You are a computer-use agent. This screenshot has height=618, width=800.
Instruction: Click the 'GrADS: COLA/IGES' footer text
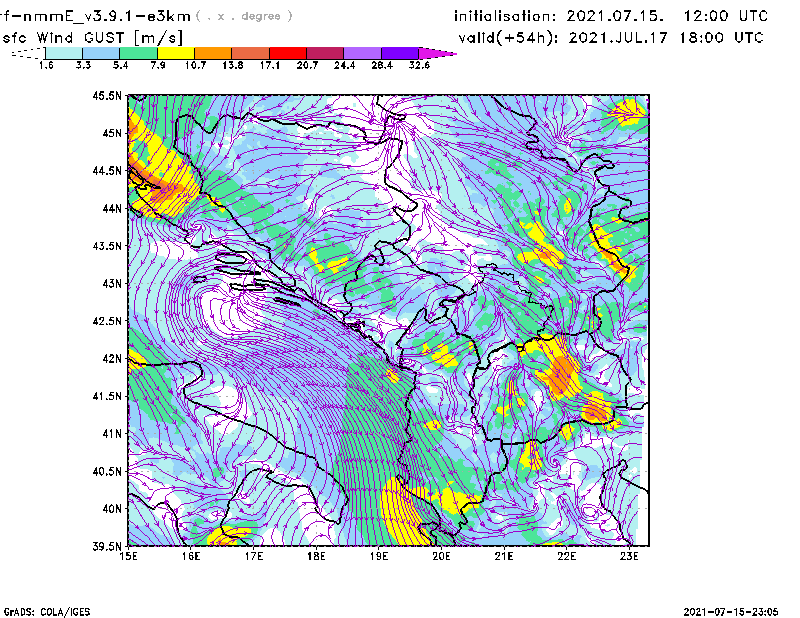coord(46,612)
